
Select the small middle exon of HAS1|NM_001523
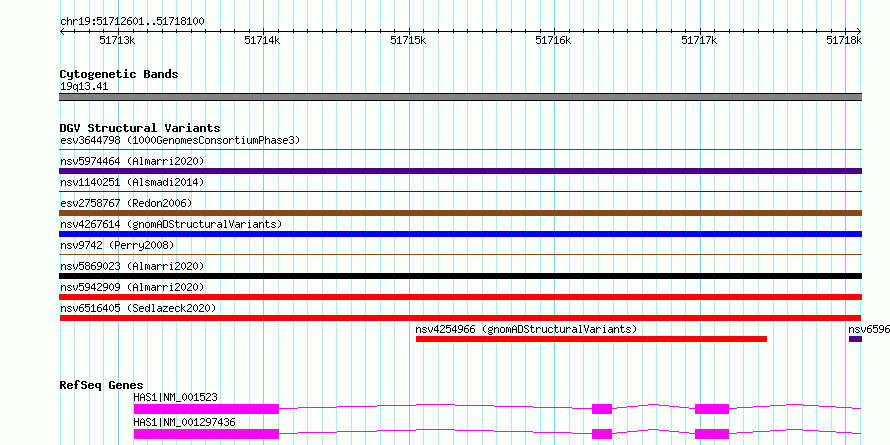point(602,409)
